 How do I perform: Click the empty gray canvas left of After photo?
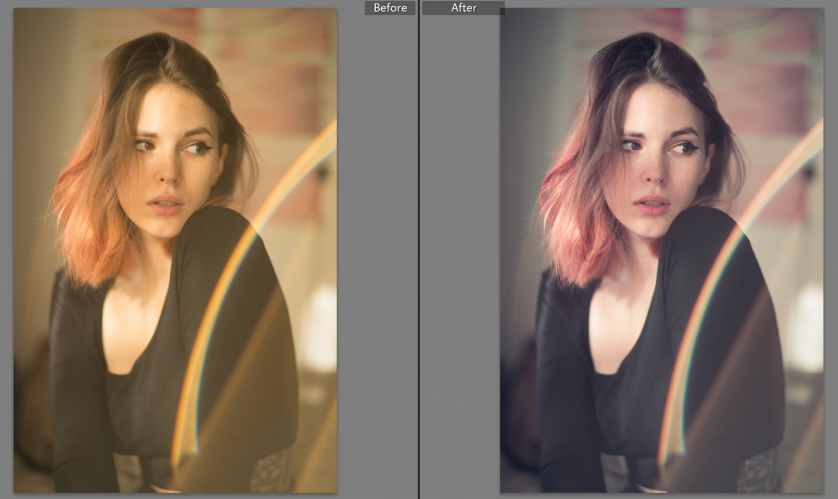click(x=460, y=250)
